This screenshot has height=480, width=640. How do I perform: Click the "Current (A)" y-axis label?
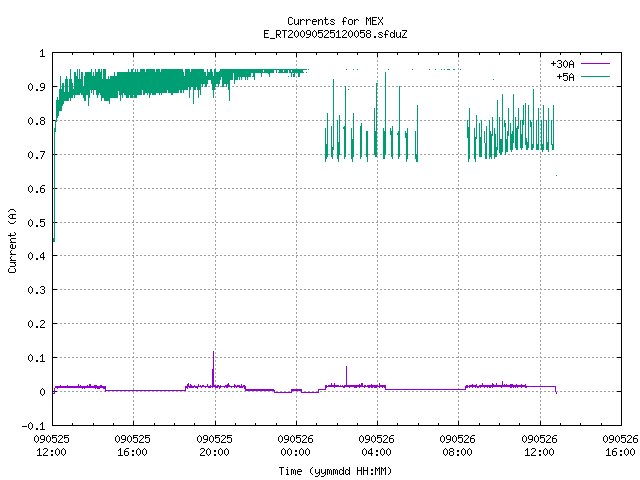coord(12,241)
